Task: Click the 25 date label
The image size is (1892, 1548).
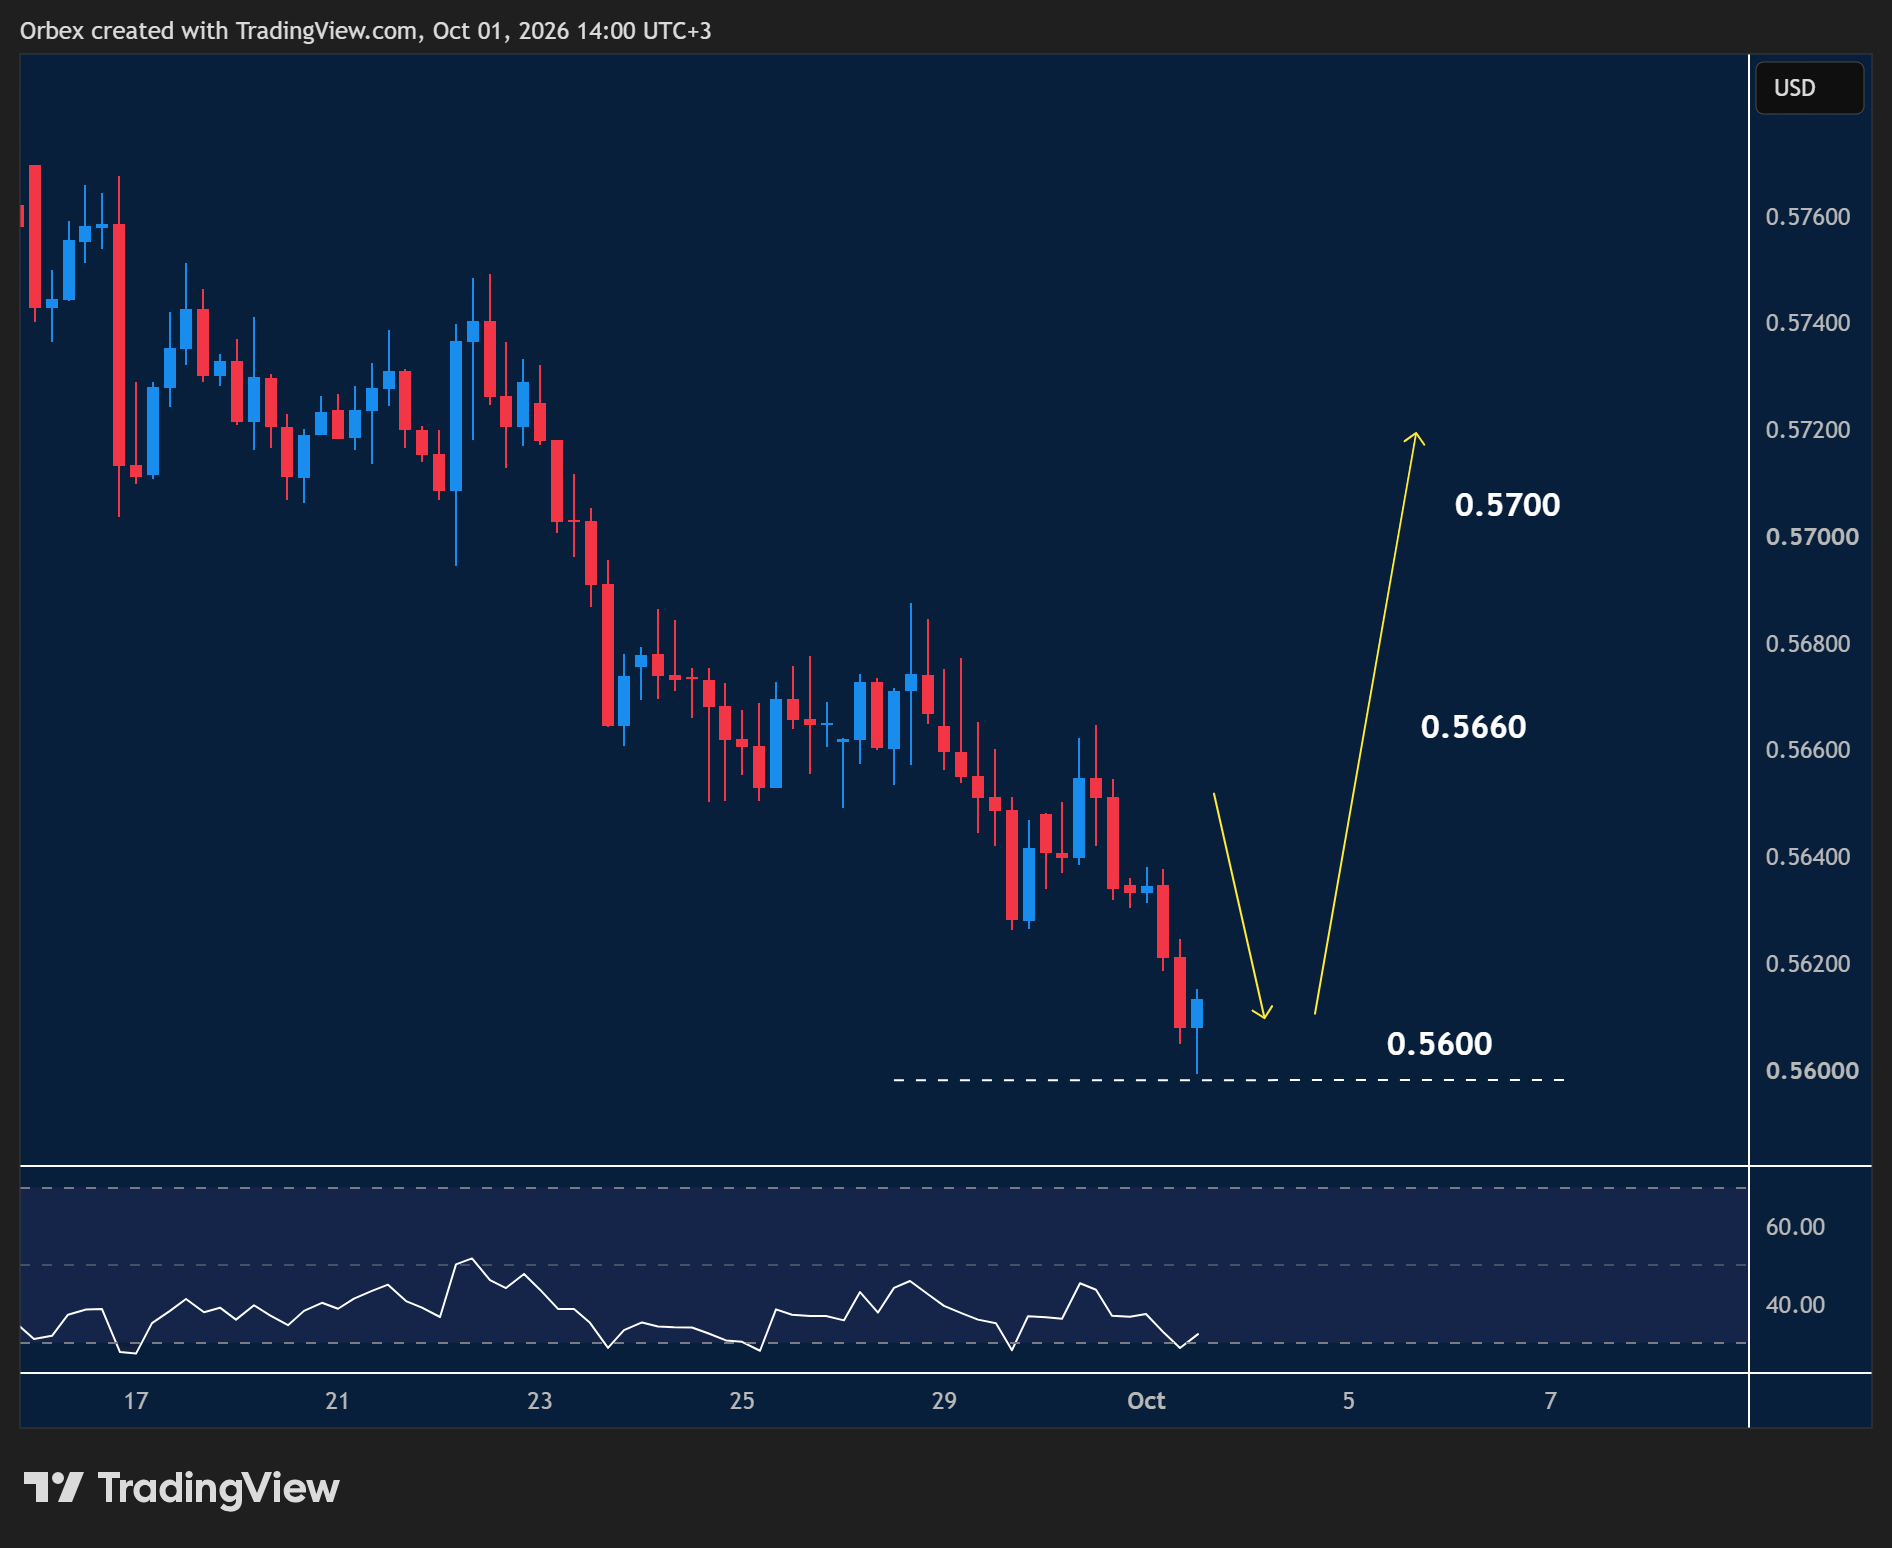Action: 742,1401
